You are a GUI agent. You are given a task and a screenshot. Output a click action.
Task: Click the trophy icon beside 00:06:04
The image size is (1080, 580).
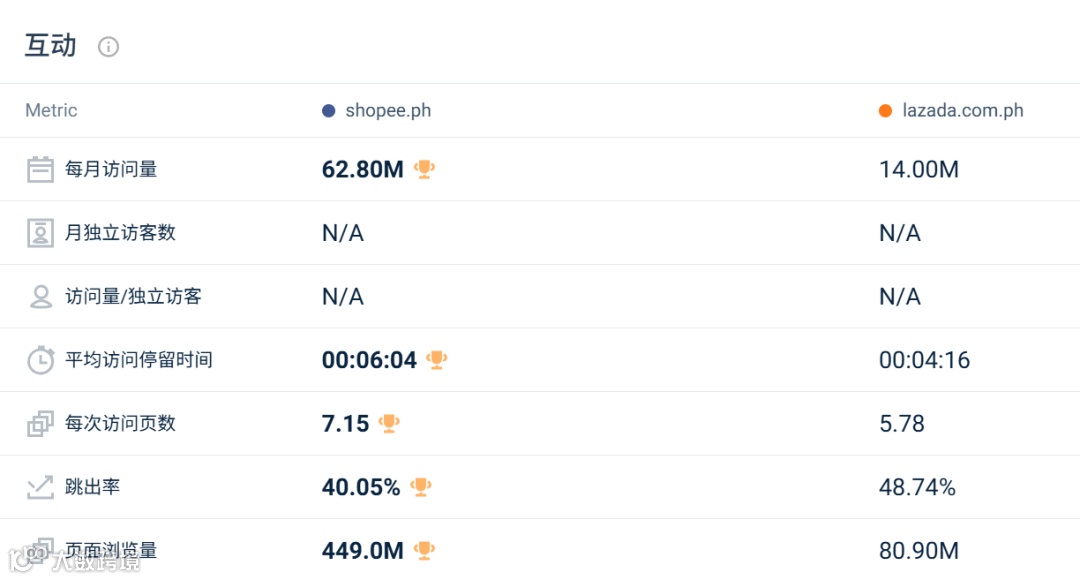pyautogui.click(x=437, y=360)
